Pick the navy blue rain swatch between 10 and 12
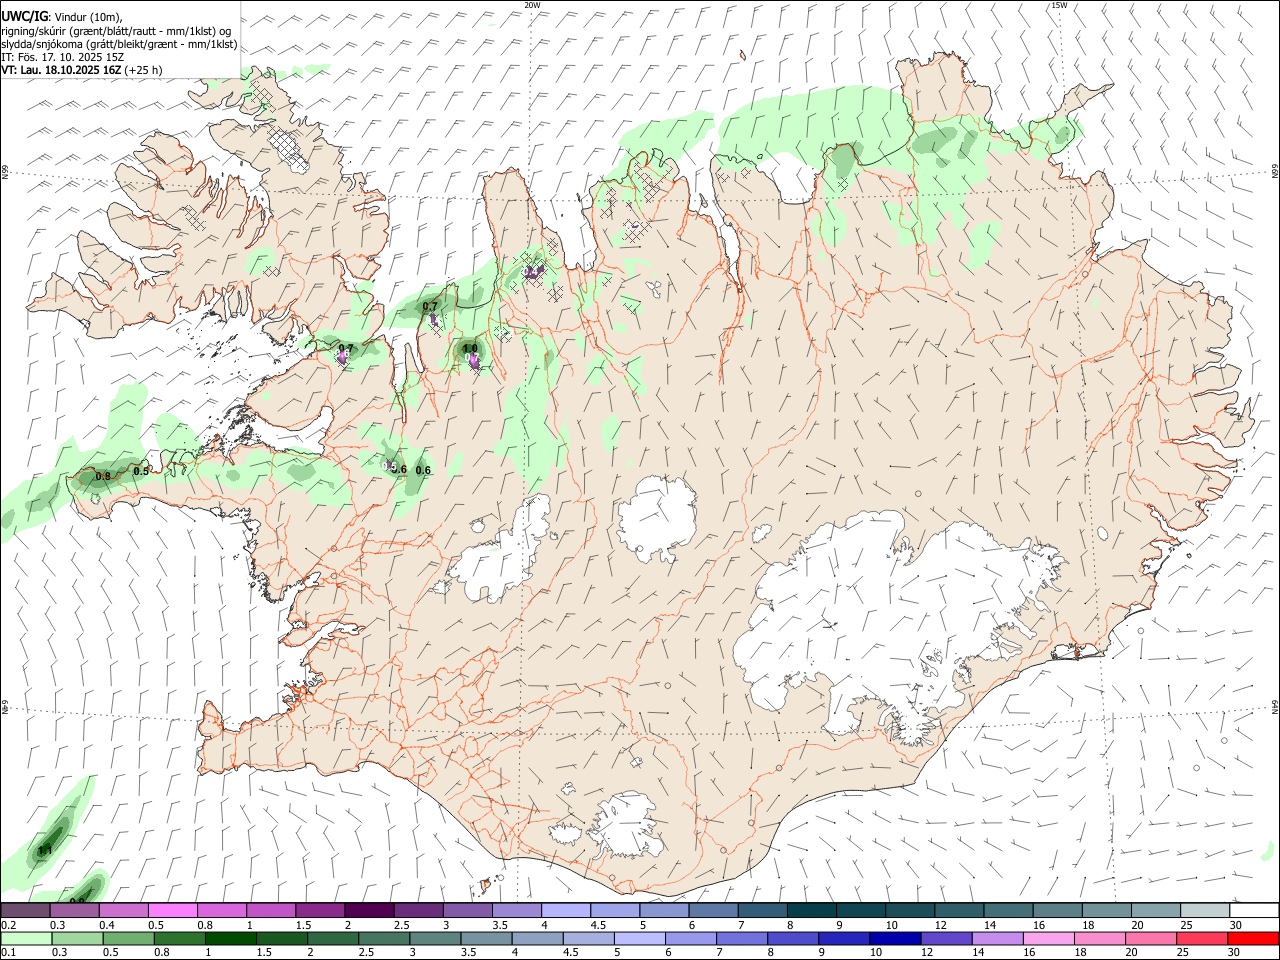 tap(895, 939)
